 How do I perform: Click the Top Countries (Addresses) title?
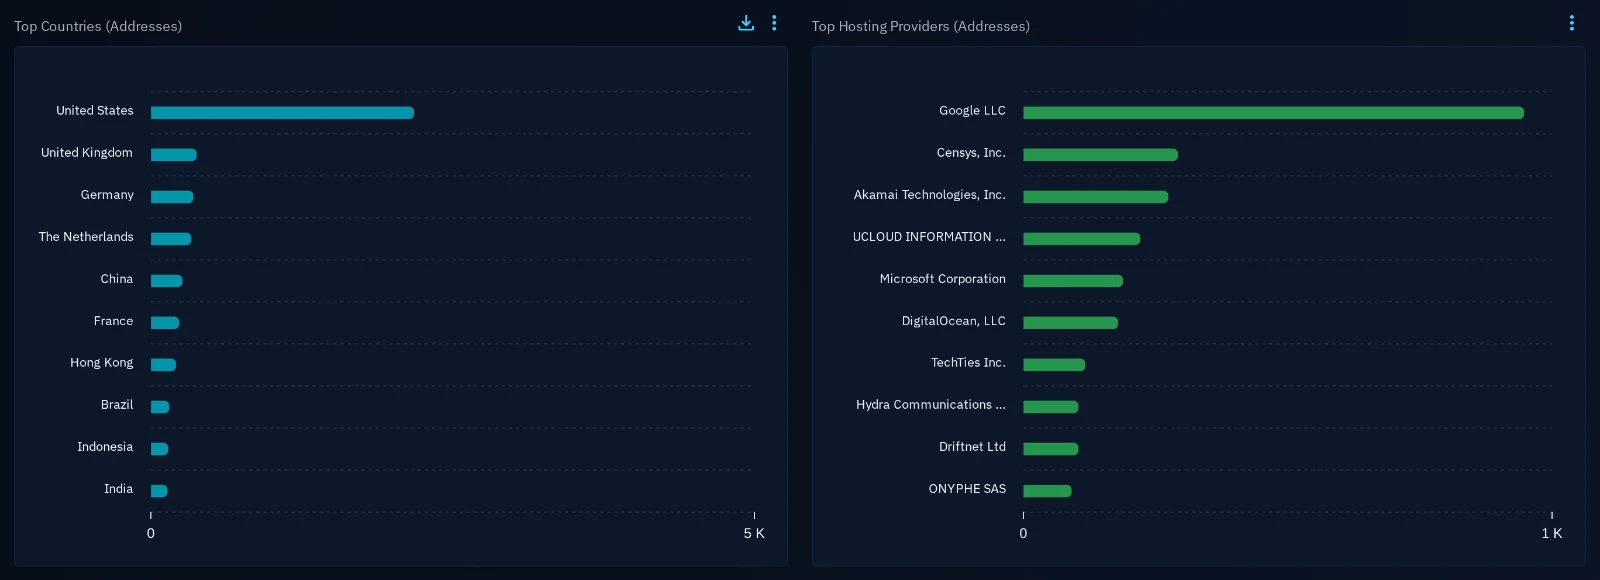[98, 26]
